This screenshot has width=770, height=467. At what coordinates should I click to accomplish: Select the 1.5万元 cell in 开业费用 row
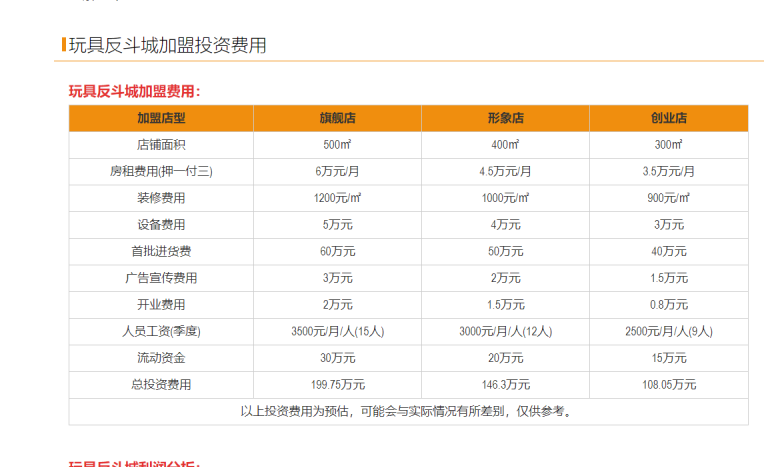pyautogui.click(x=505, y=305)
